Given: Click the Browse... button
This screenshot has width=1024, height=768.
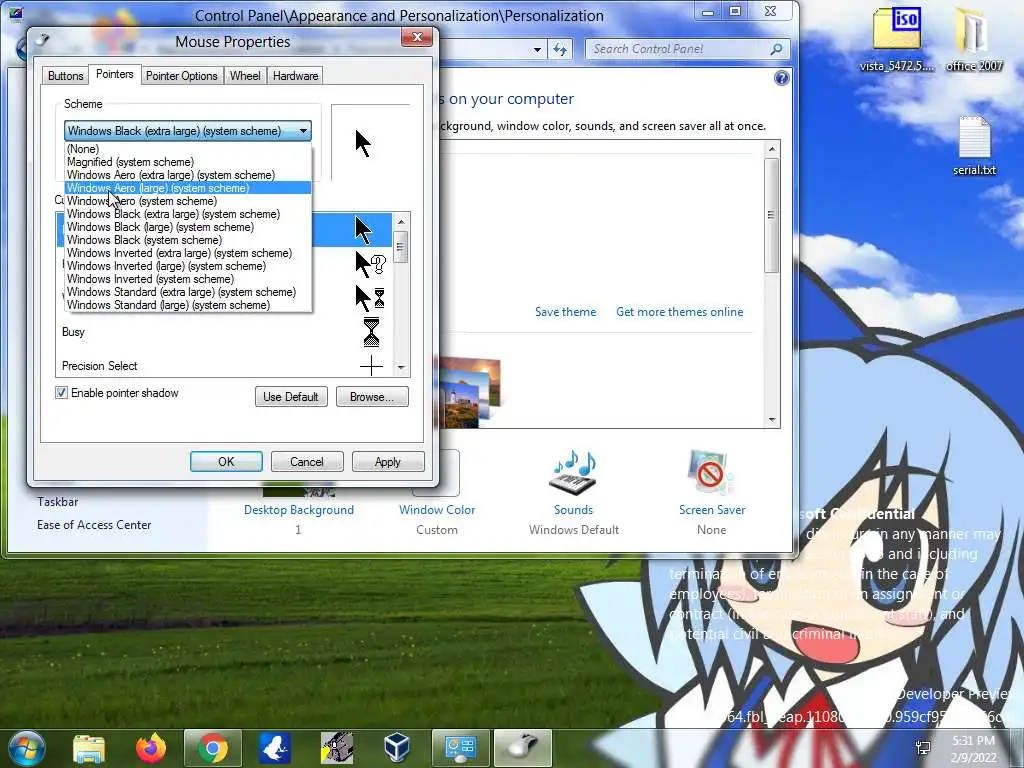Looking at the screenshot, I should 372,396.
